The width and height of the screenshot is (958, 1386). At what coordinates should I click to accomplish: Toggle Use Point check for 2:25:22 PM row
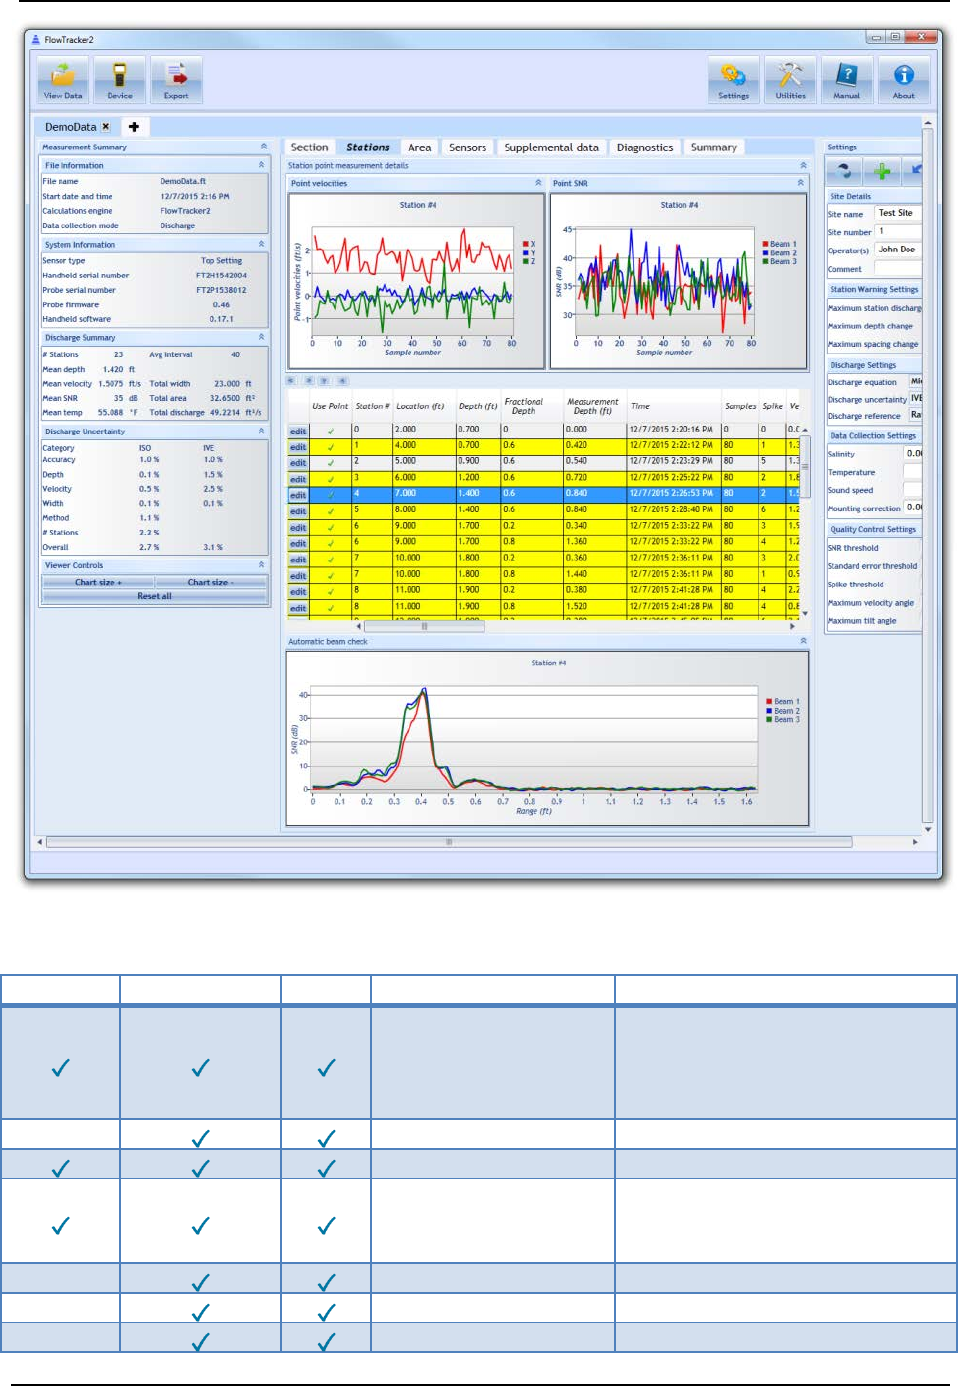click(x=331, y=479)
